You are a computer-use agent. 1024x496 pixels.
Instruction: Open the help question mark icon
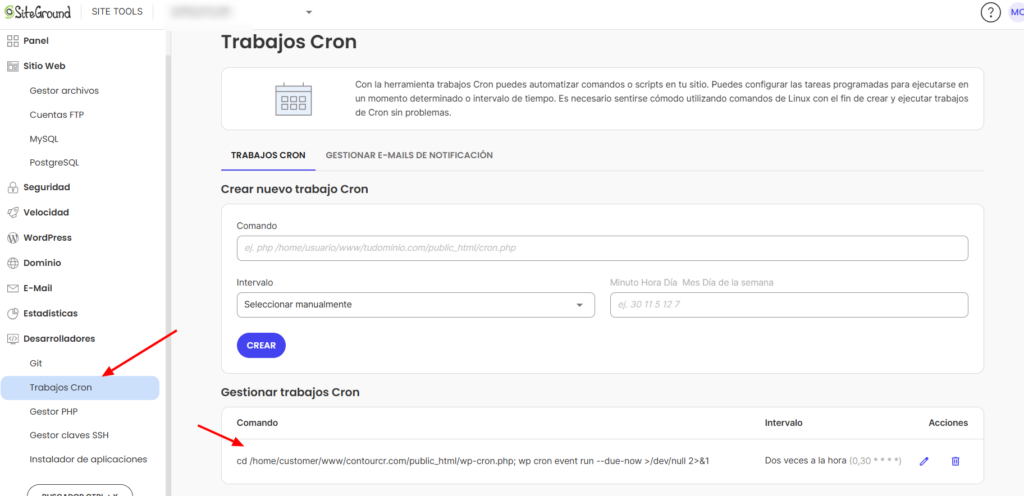pos(990,12)
